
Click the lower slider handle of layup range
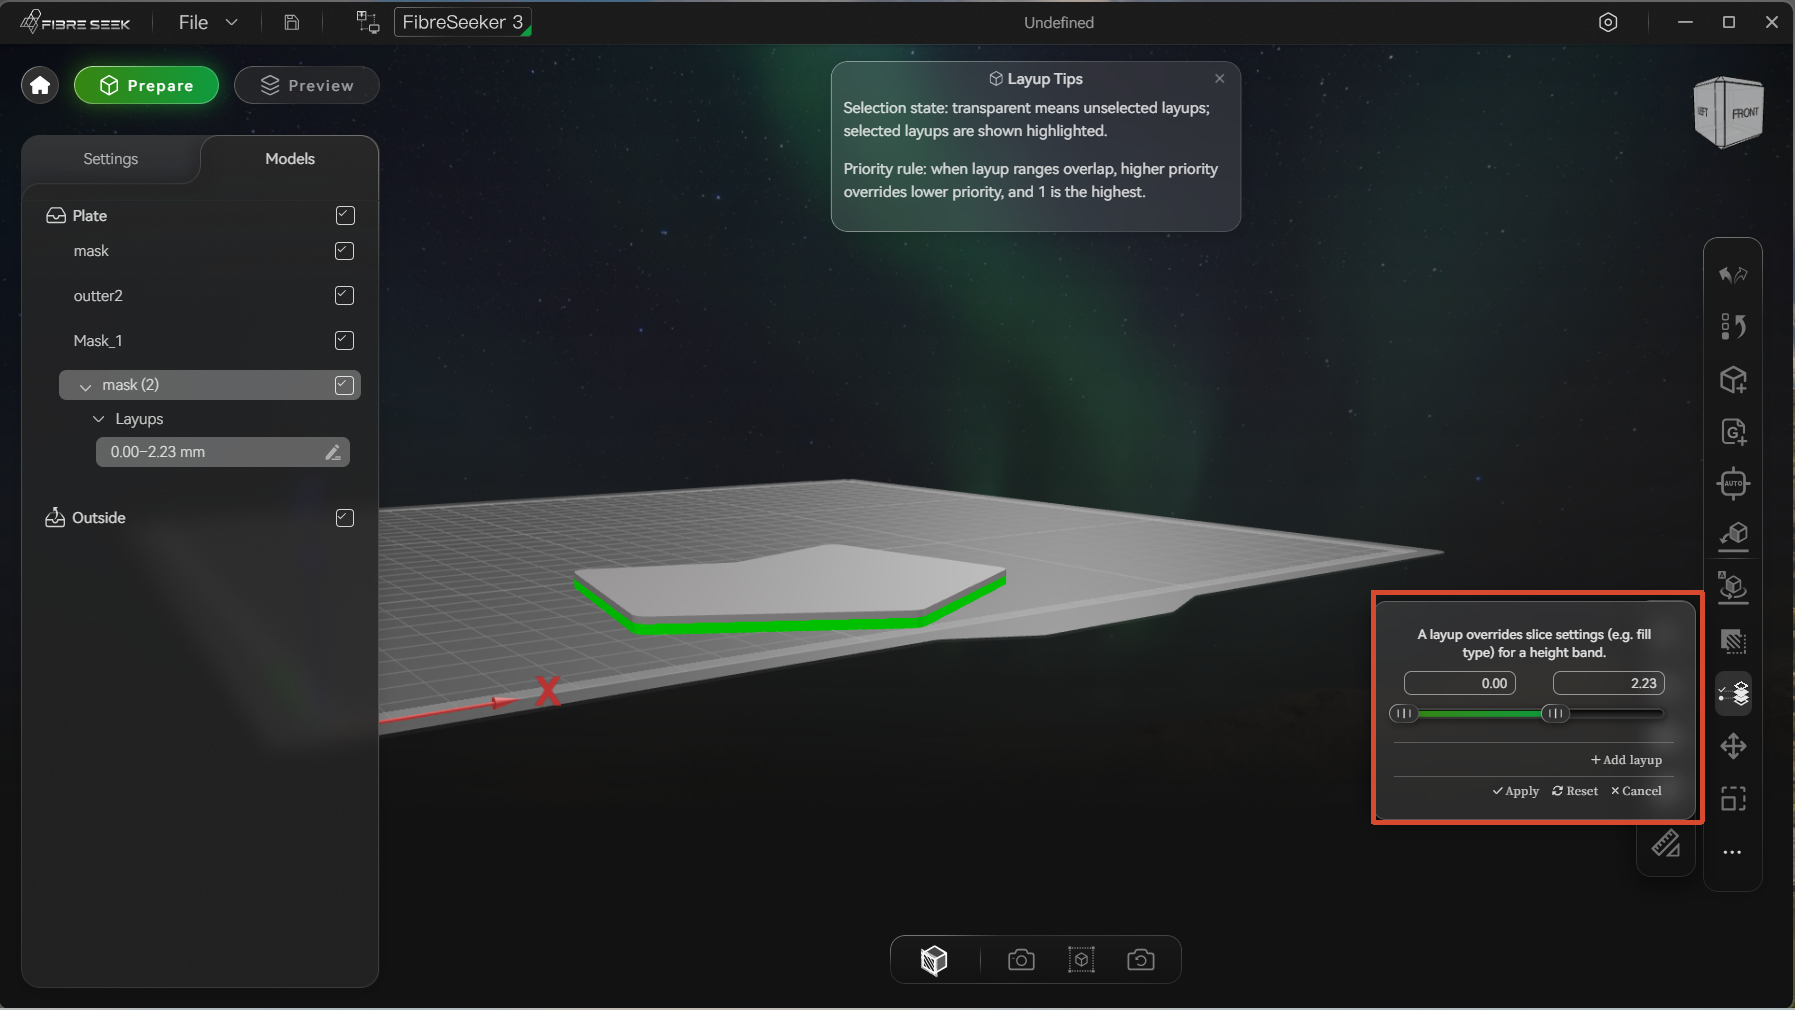tap(1404, 713)
